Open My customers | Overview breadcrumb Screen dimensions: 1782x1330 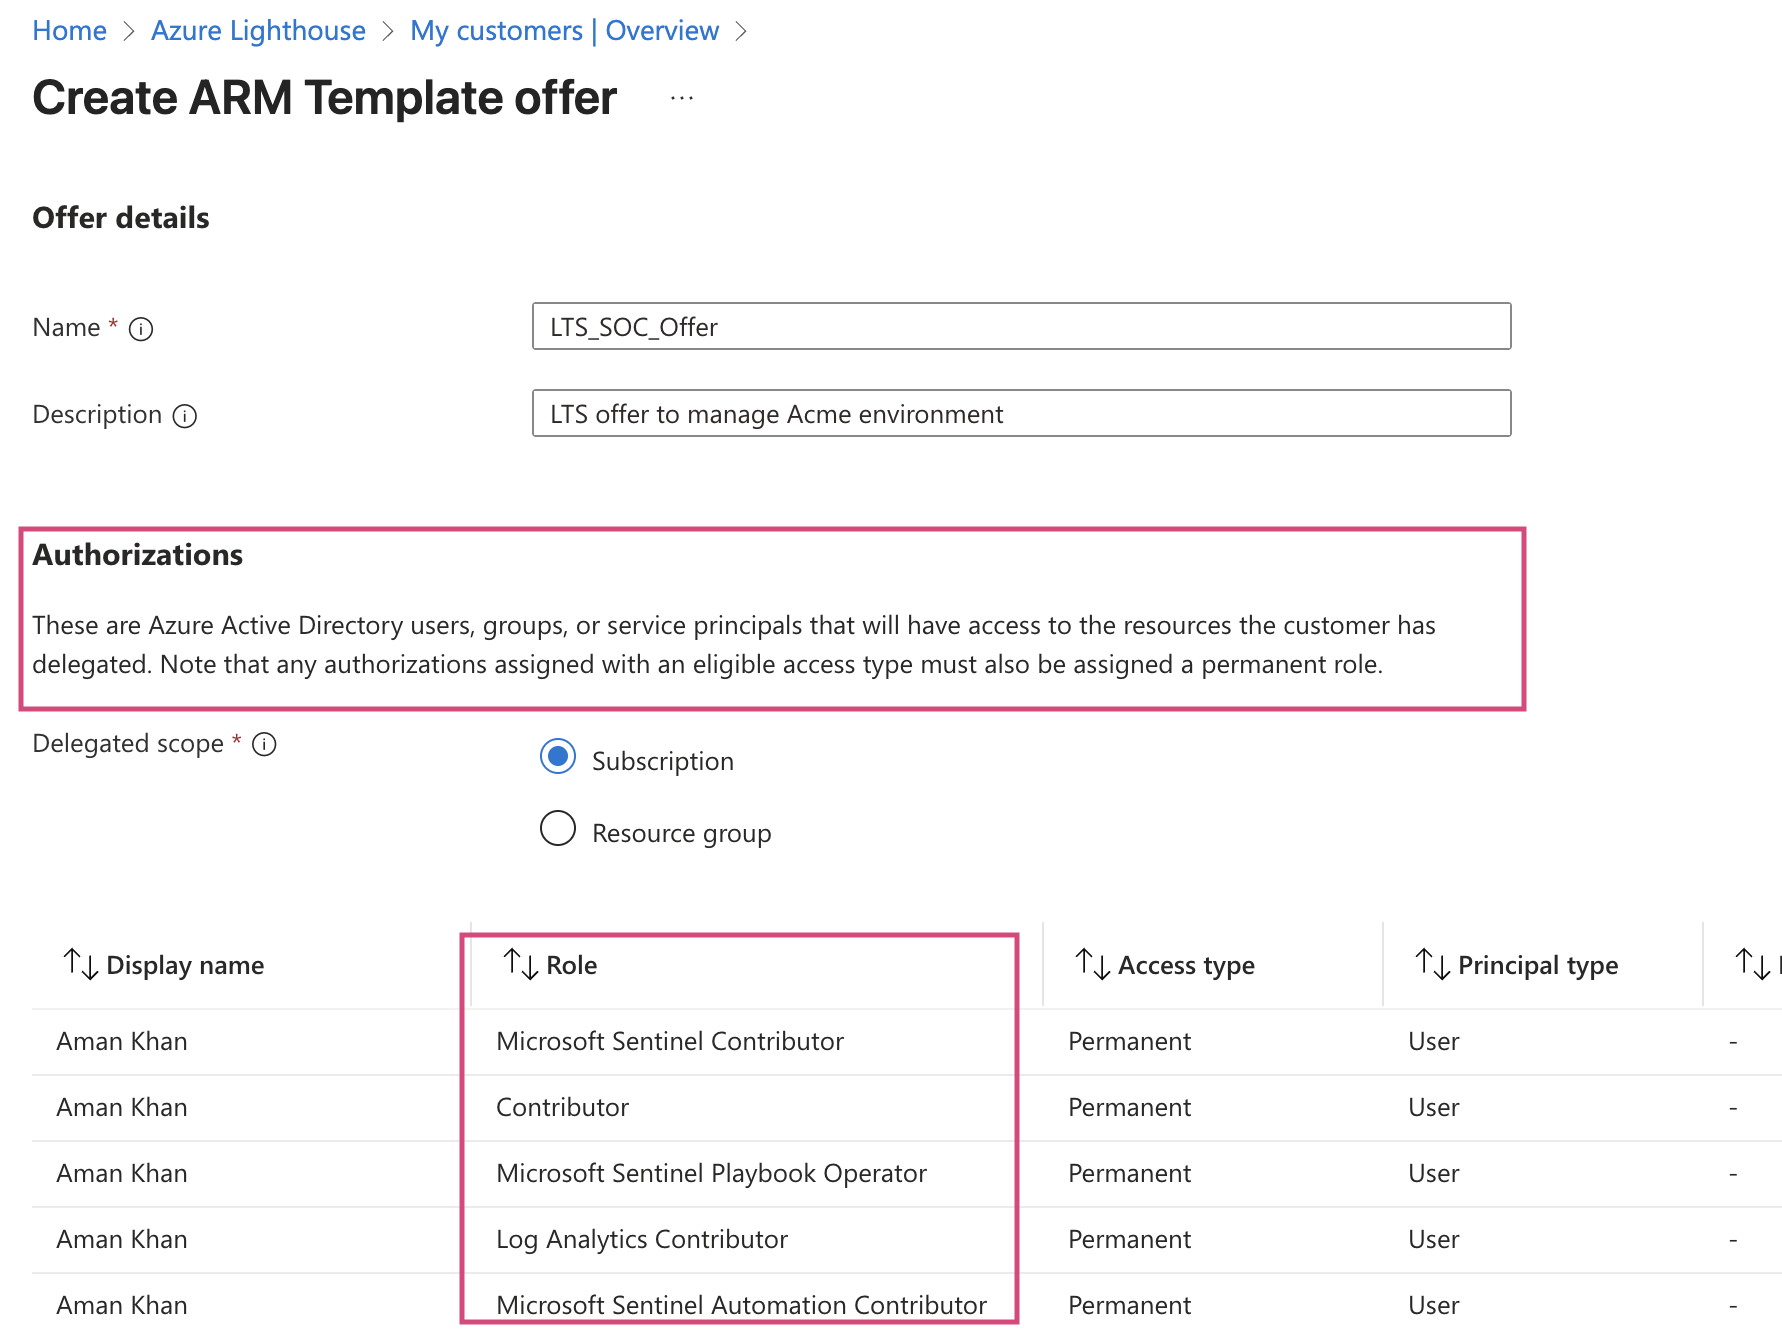pos(564,31)
